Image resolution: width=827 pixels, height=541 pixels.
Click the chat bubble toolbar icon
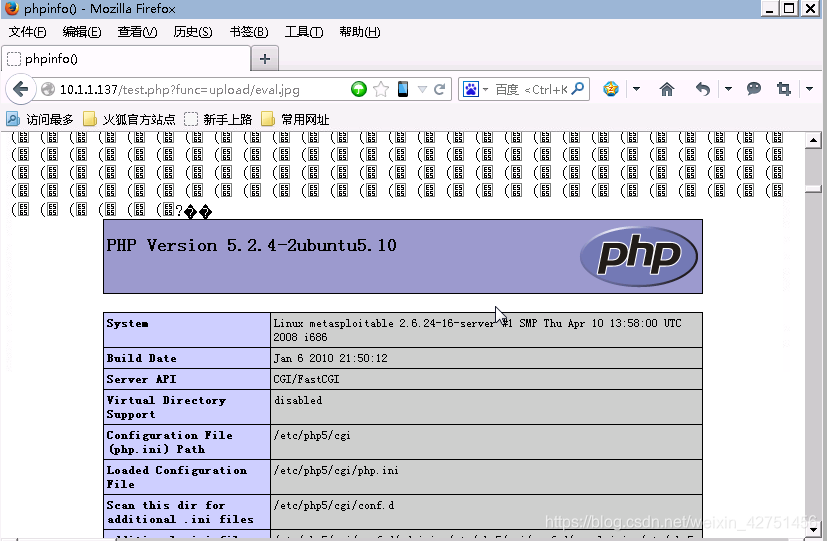[x=754, y=89]
